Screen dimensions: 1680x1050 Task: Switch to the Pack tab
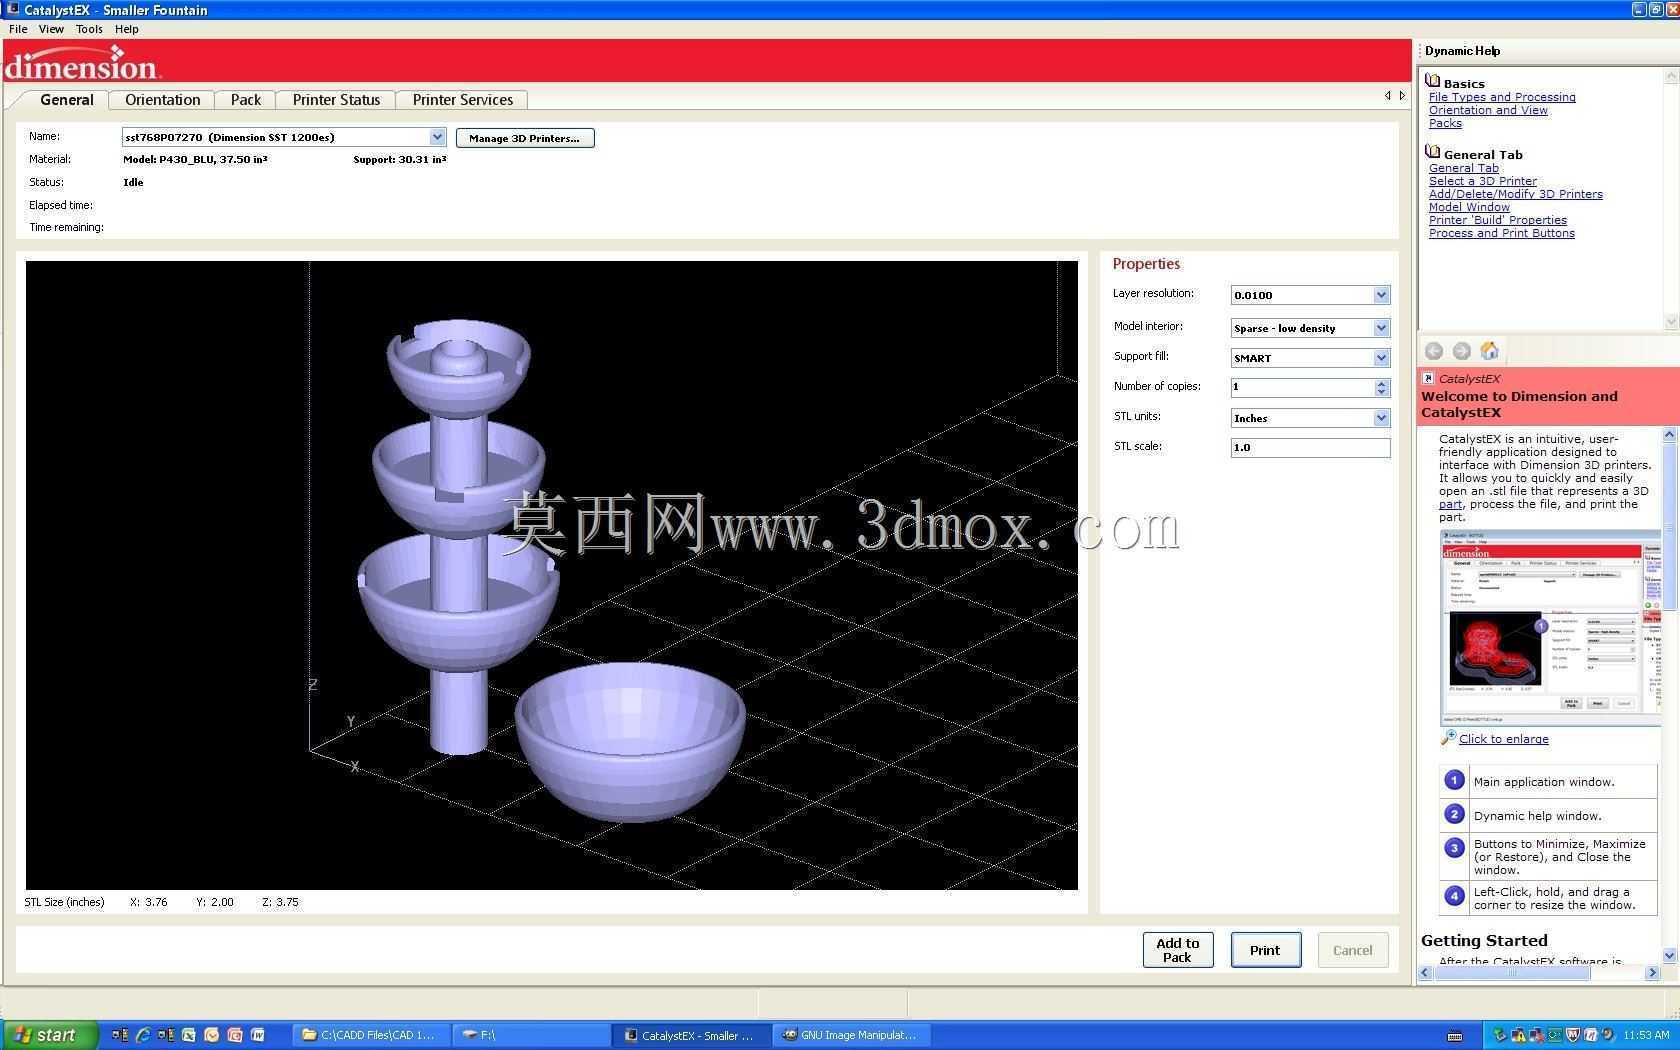(245, 100)
